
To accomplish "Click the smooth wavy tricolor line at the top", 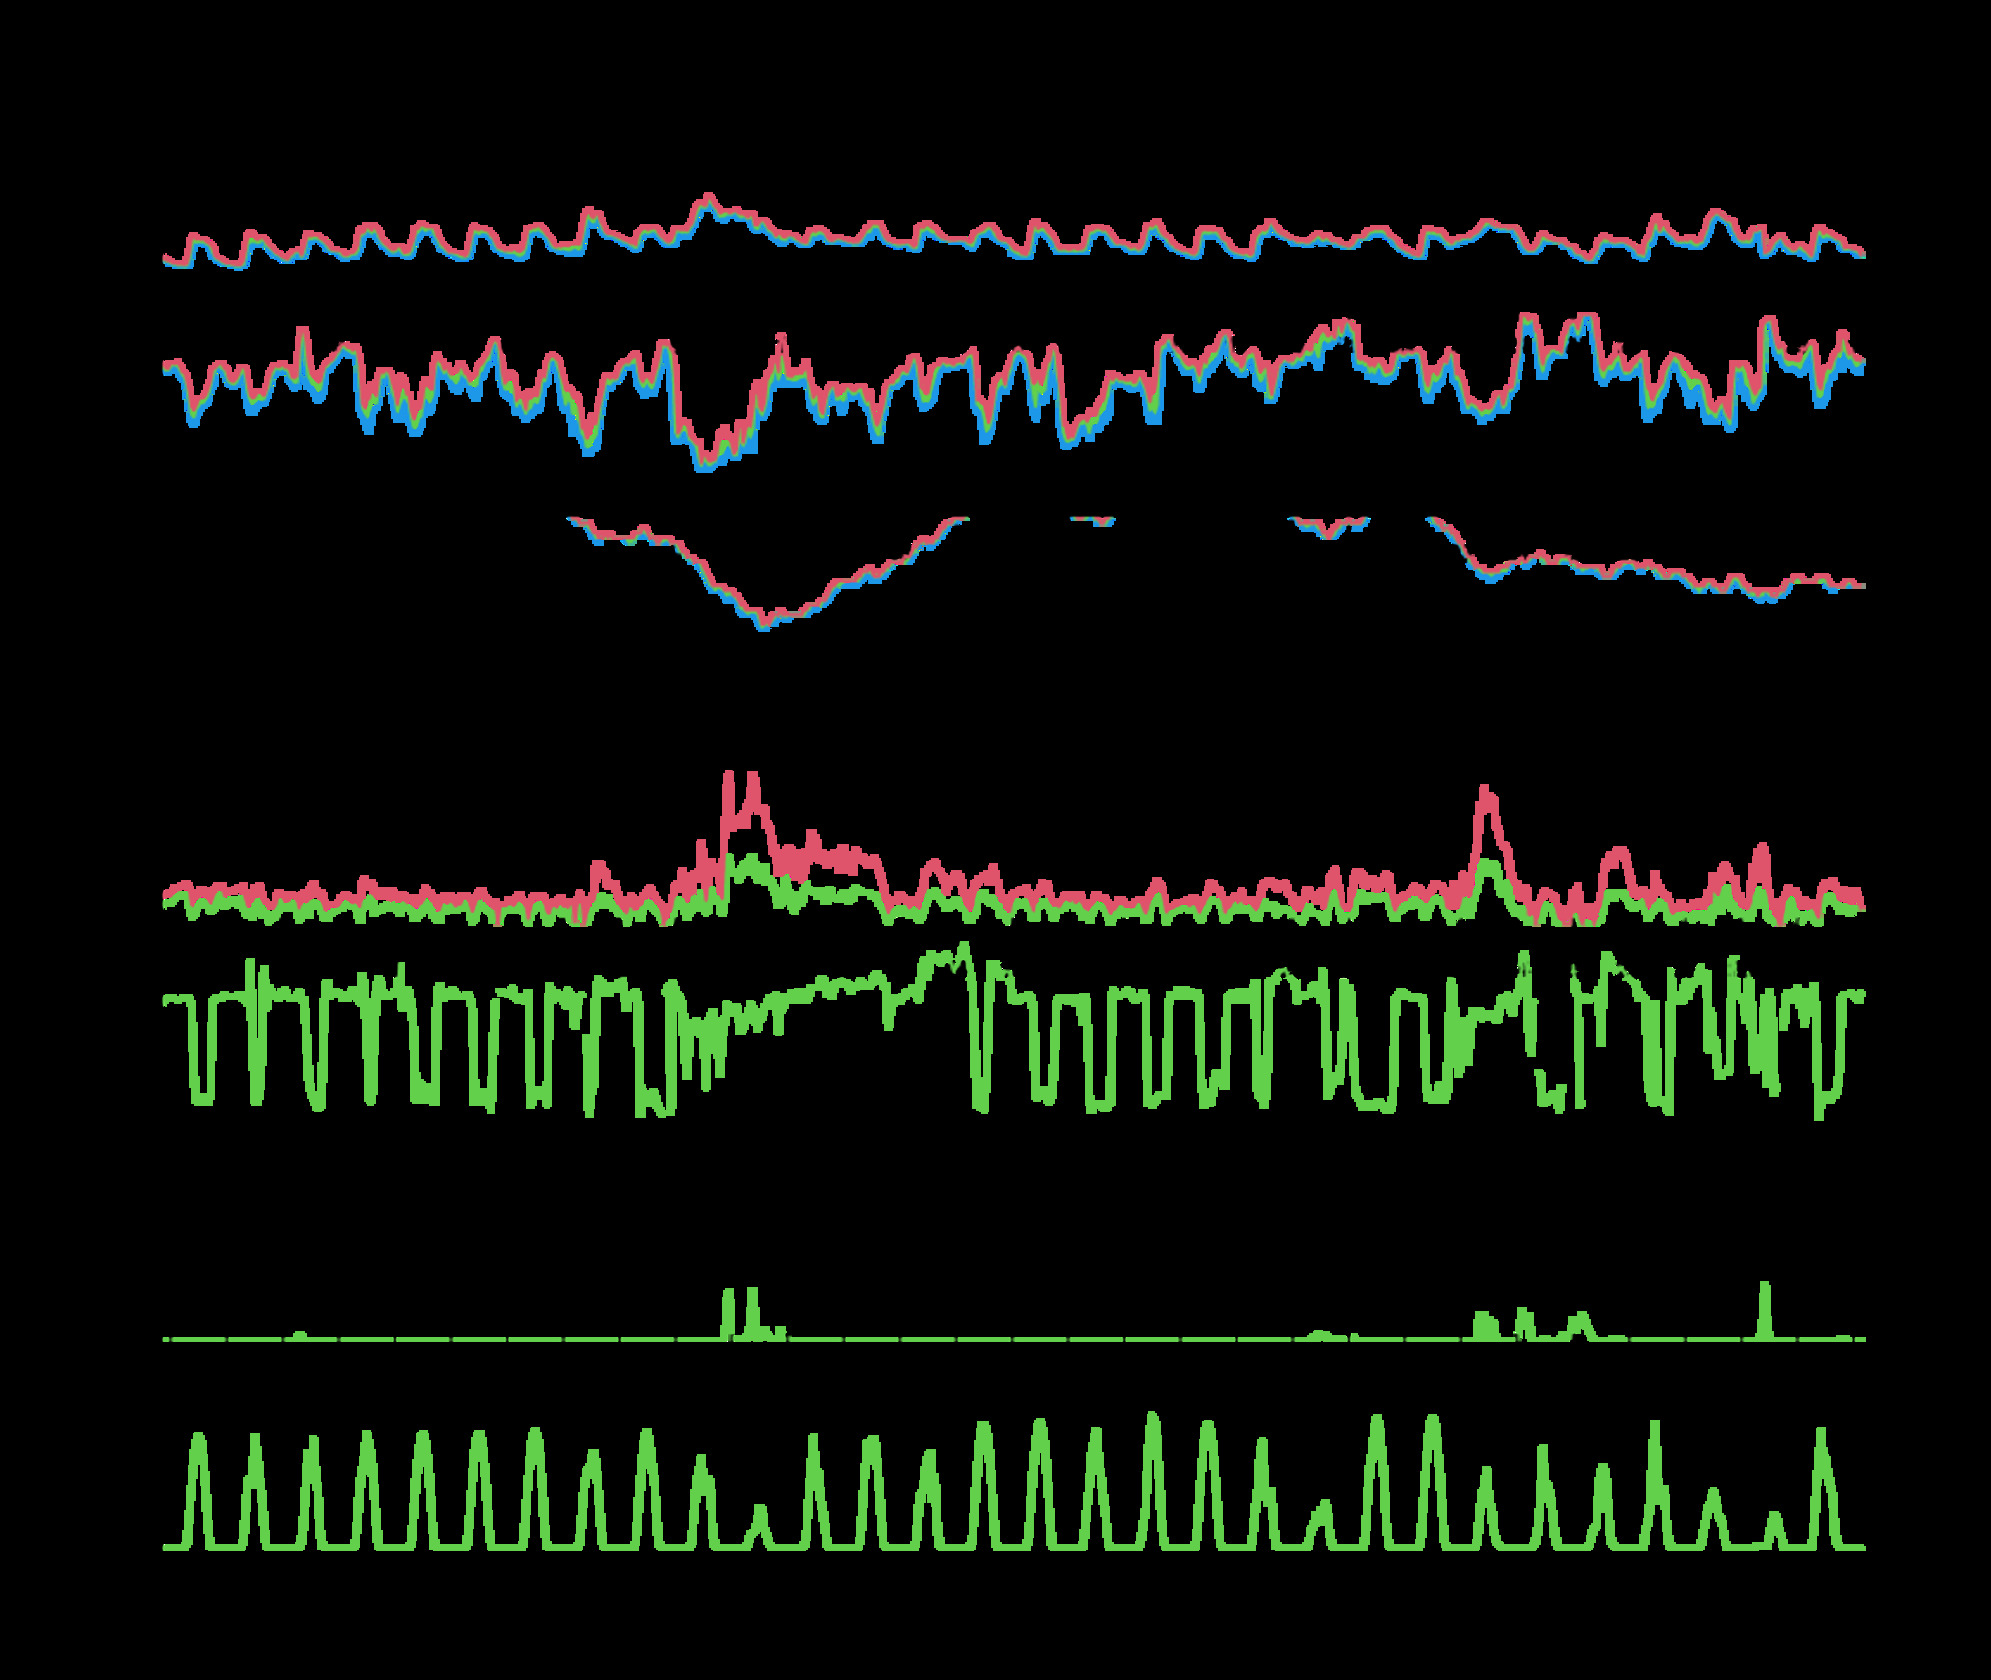I will (x=1014, y=232).
